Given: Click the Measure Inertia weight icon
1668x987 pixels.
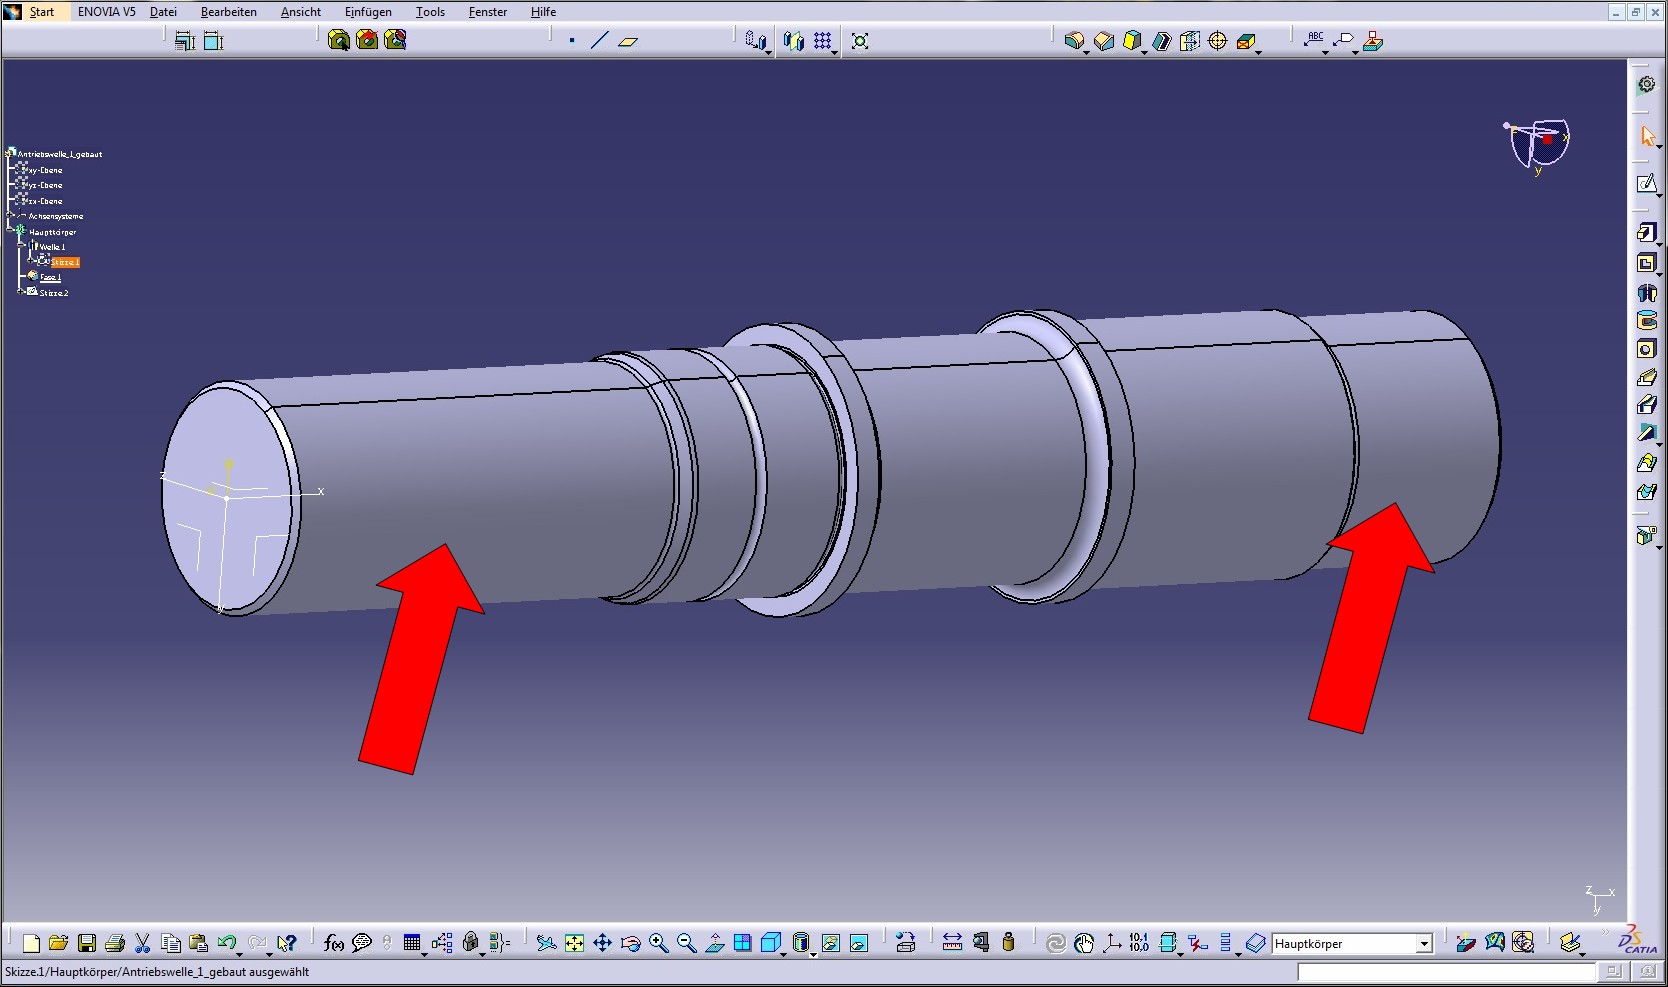Looking at the screenshot, I should 1008,943.
